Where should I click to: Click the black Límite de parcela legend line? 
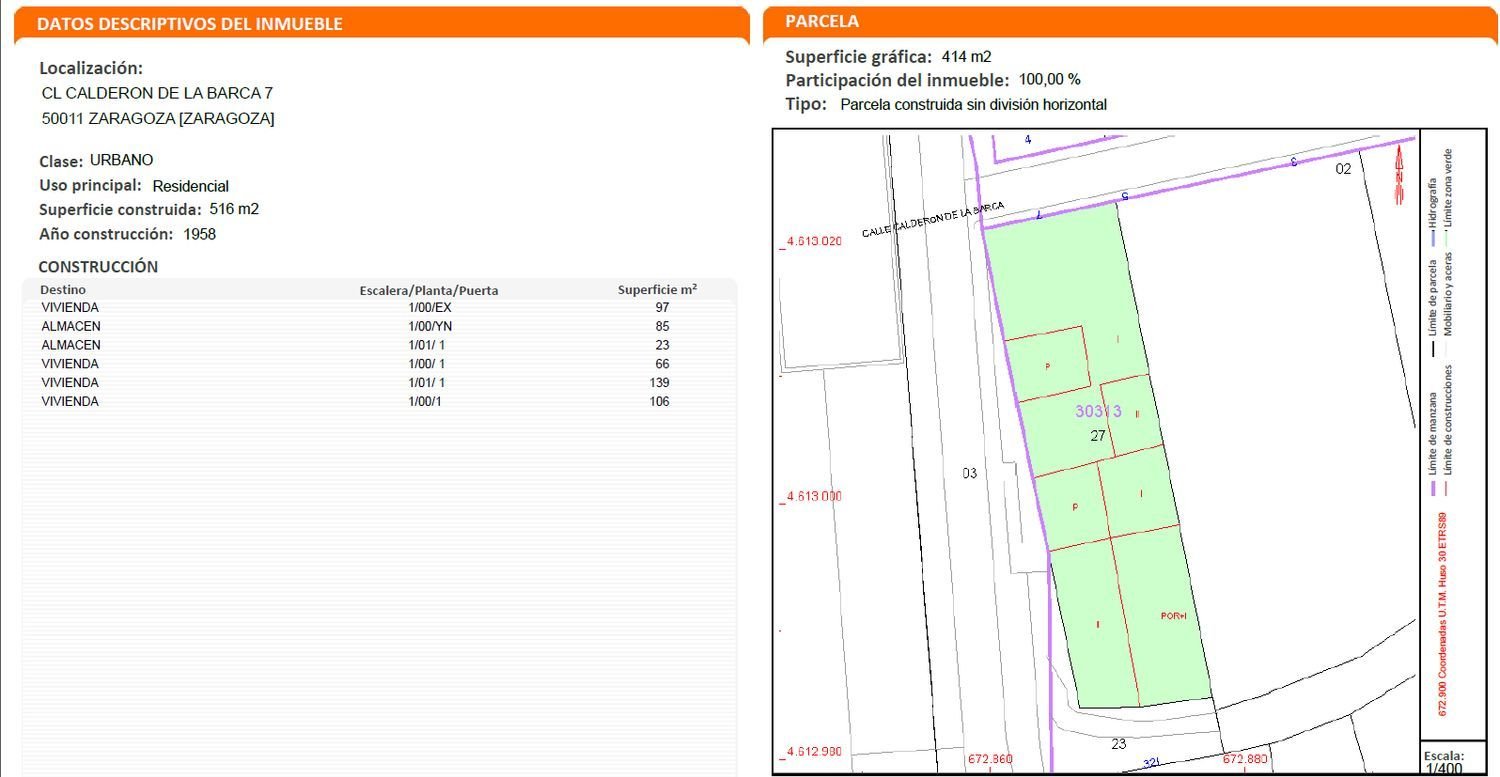[1433, 349]
